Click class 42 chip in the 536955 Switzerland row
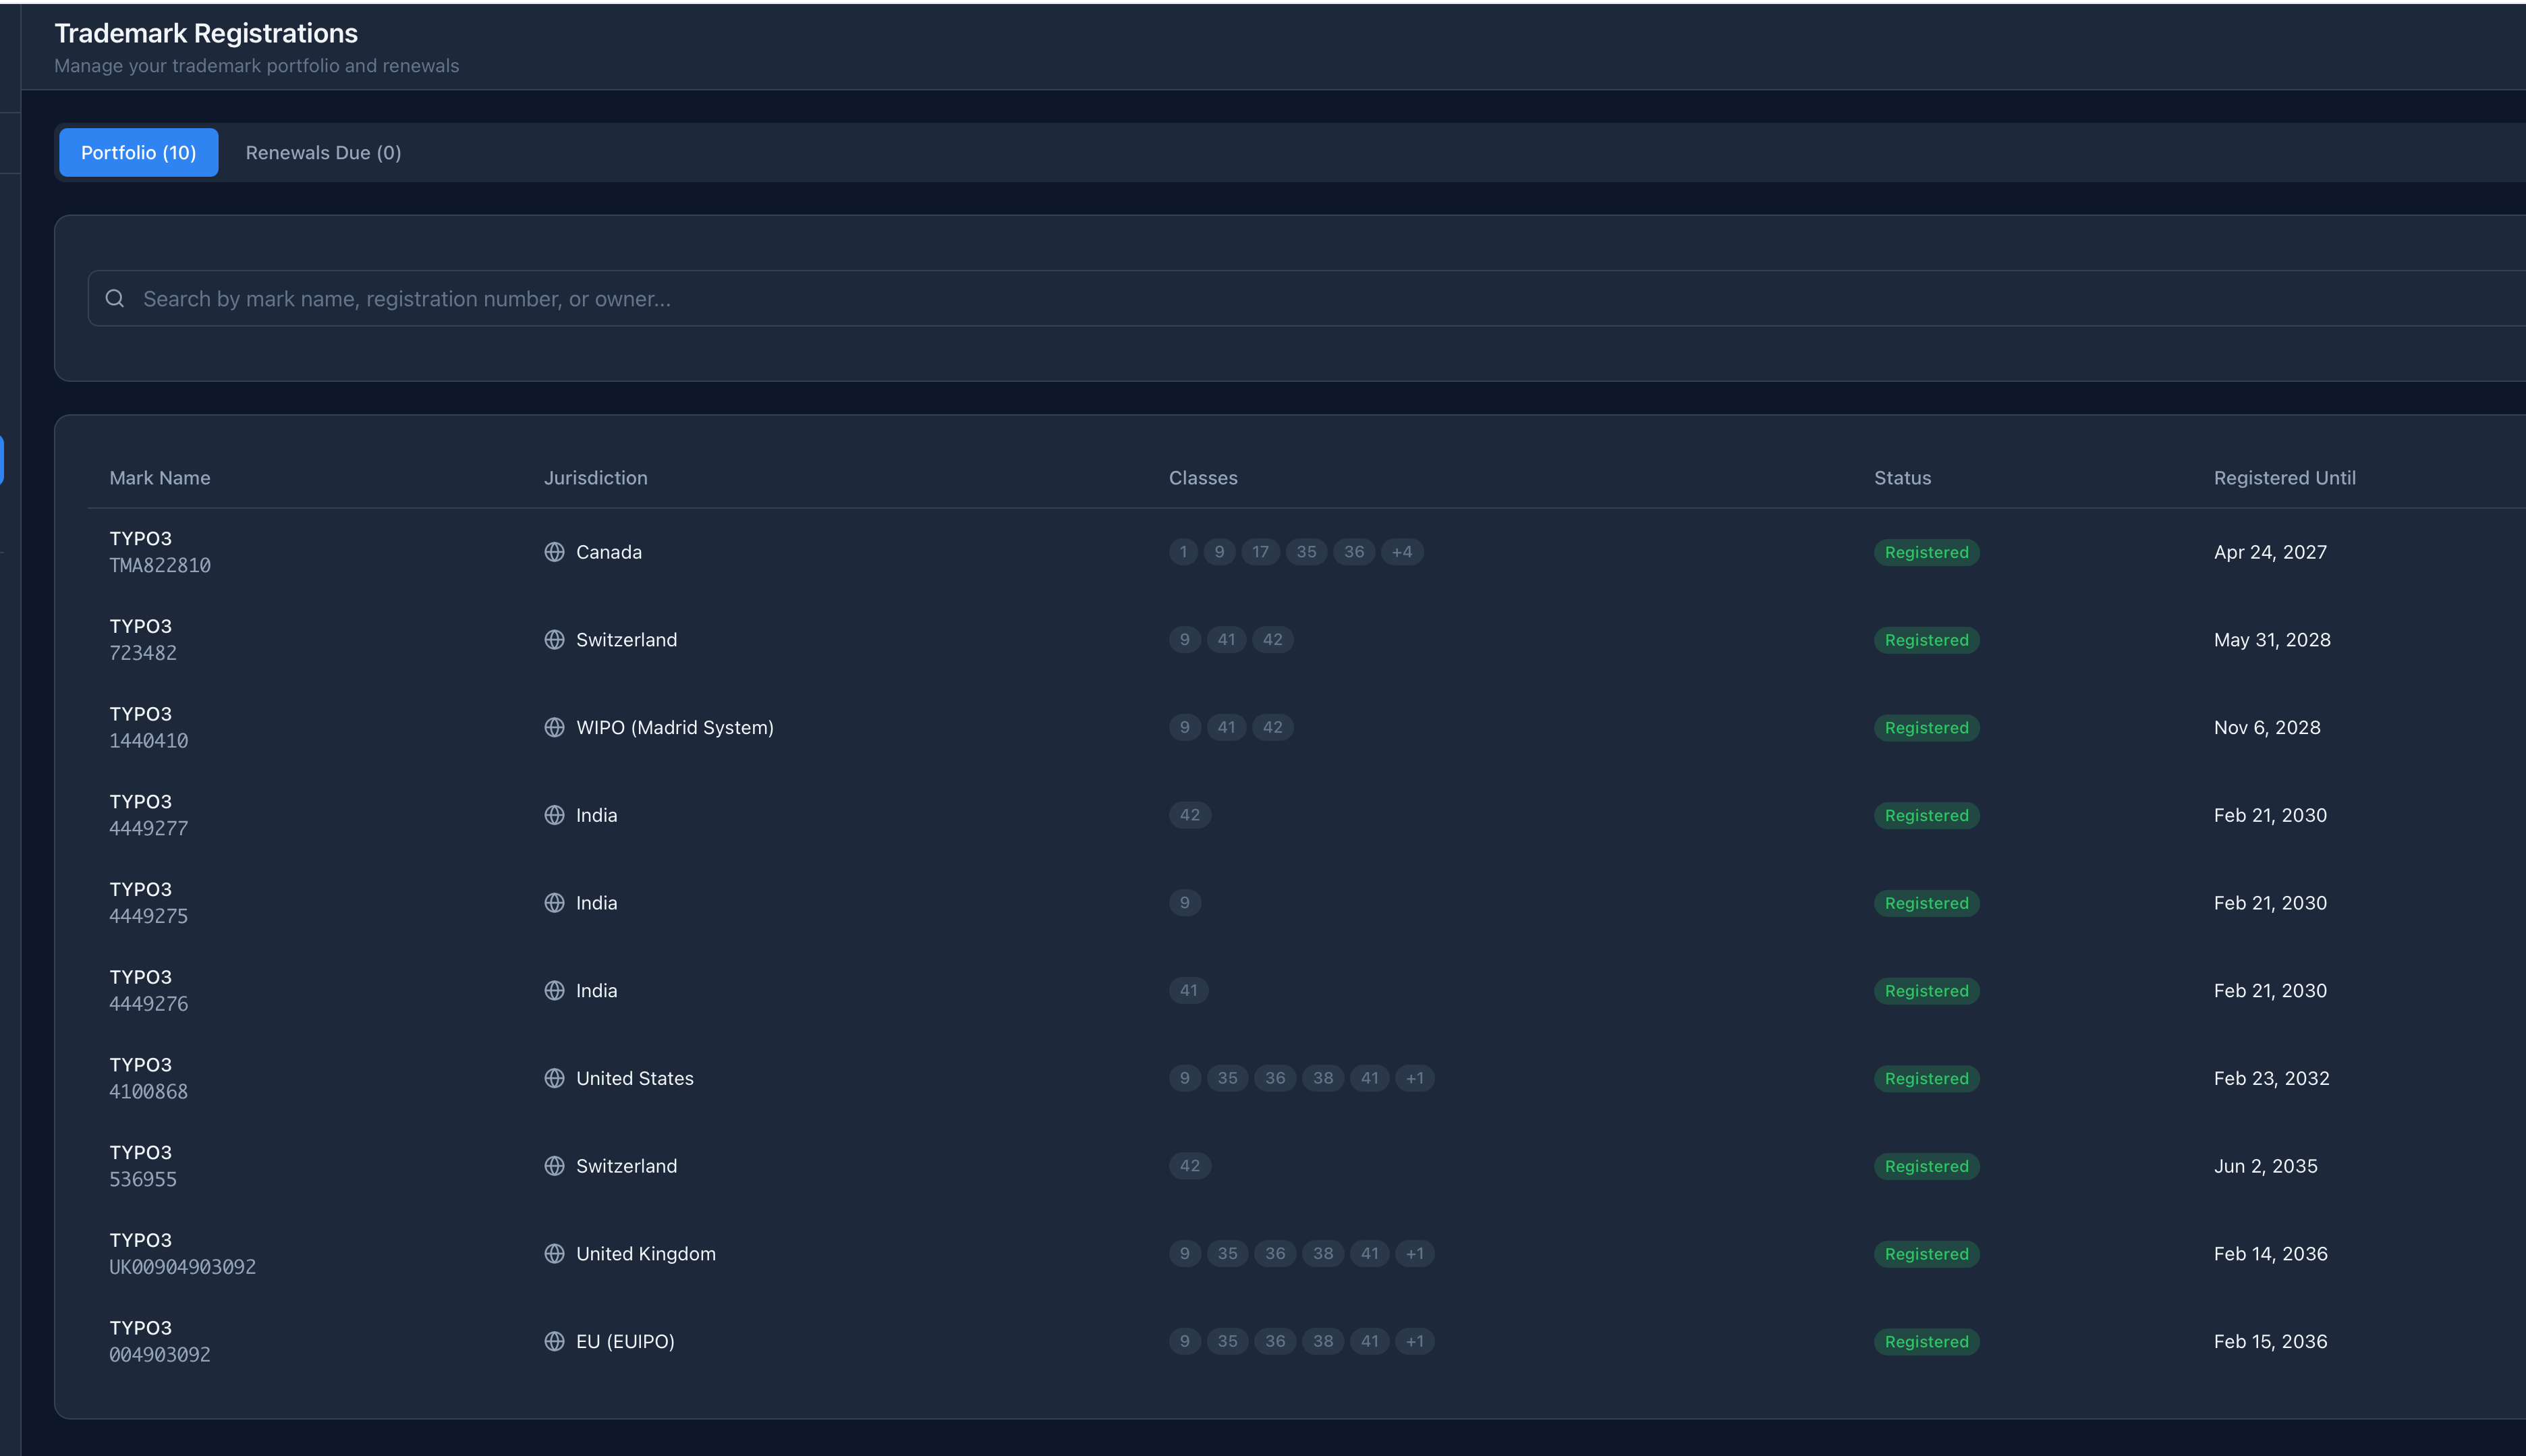Viewport: 2526px width, 1456px height. tap(1190, 1166)
